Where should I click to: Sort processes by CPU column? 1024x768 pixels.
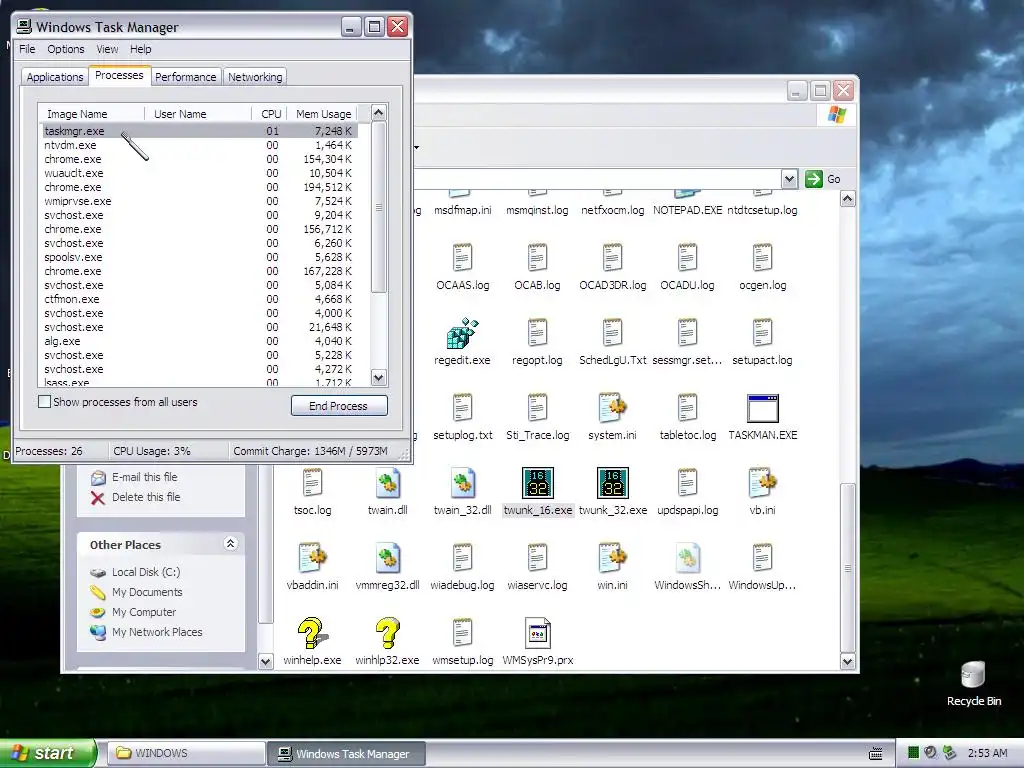[x=270, y=114]
